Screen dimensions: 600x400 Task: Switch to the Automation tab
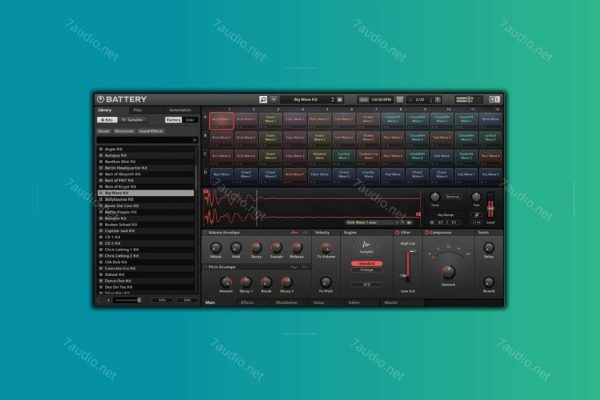click(180, 110)
